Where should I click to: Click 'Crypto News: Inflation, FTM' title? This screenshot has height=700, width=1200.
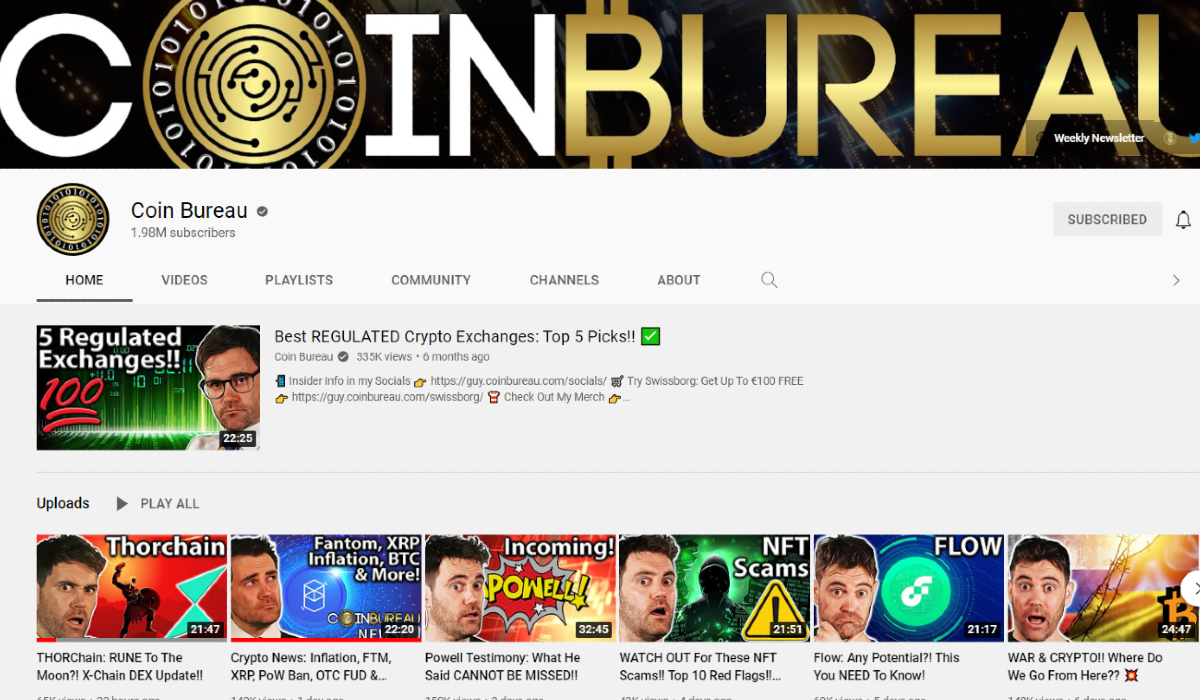311,666
